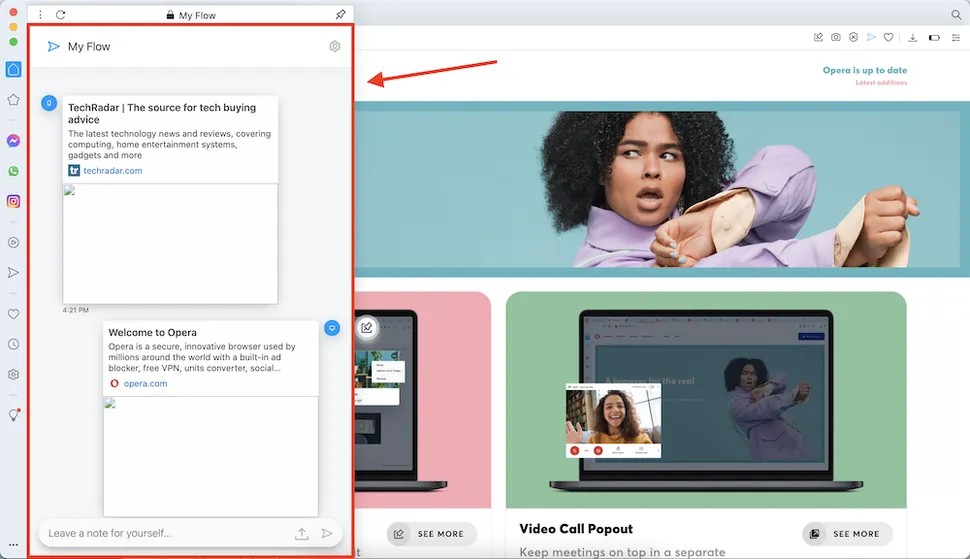This screenshot has width=970, height=559.
Task: Pin the My Flow panel
Action: click(340, 14)
